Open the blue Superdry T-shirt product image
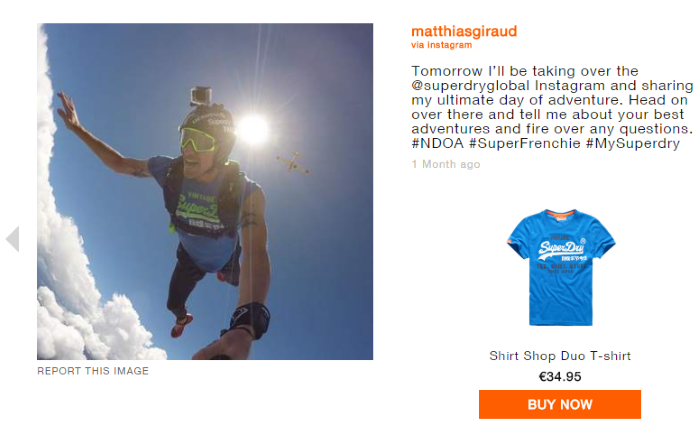The image size is (700, 427). (x=561, y=268)
